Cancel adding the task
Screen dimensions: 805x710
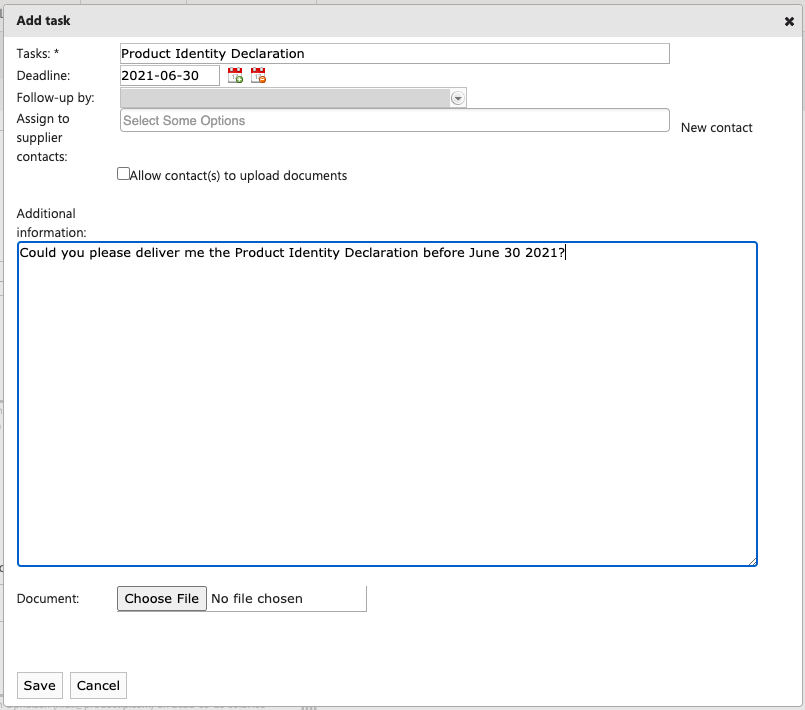pyautogui.click(x=98, y=685)
